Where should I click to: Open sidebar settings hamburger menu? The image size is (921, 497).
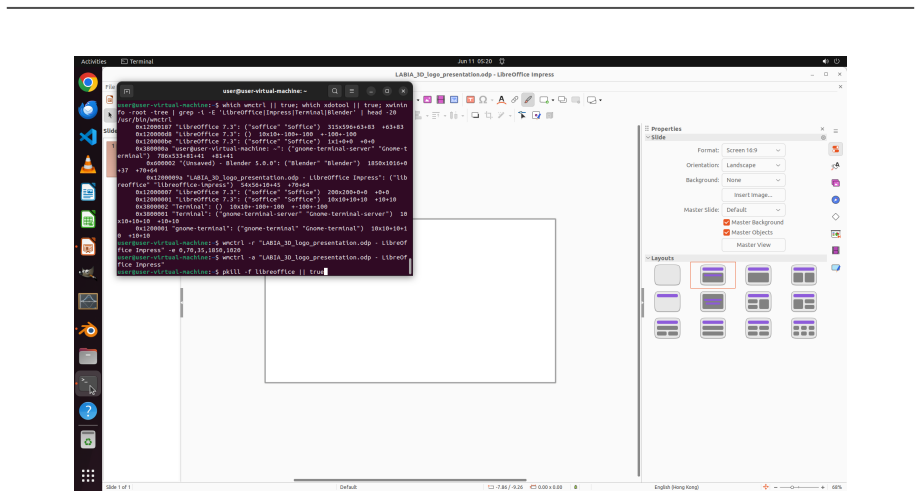coord(835,131)
